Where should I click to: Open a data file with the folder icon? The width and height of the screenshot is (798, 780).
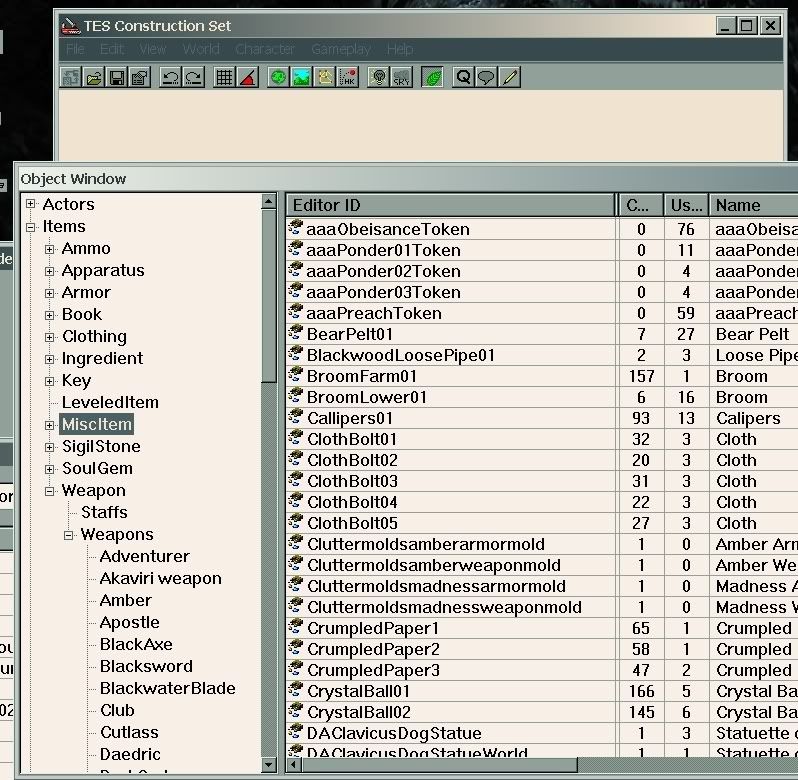[94, 78]
